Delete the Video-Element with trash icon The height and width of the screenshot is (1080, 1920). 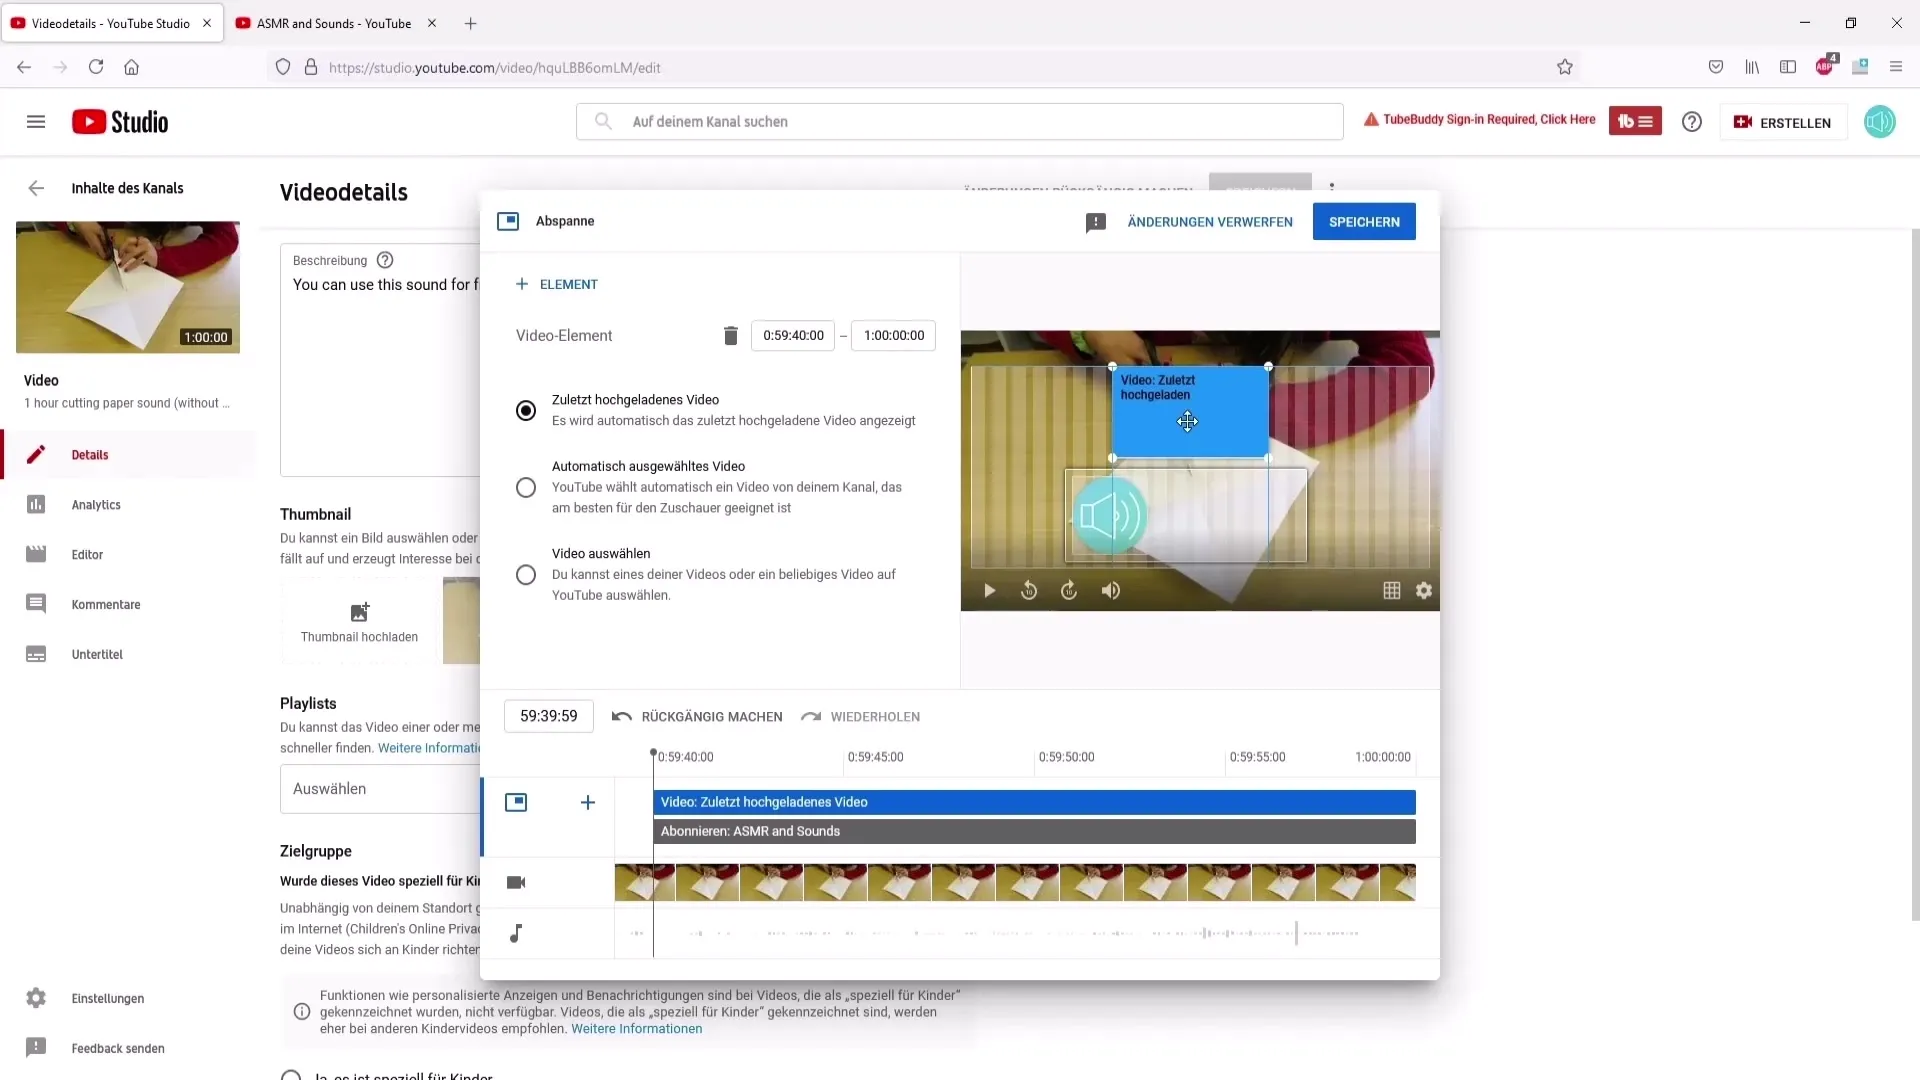pyautogui.click(x=731, y=336)
